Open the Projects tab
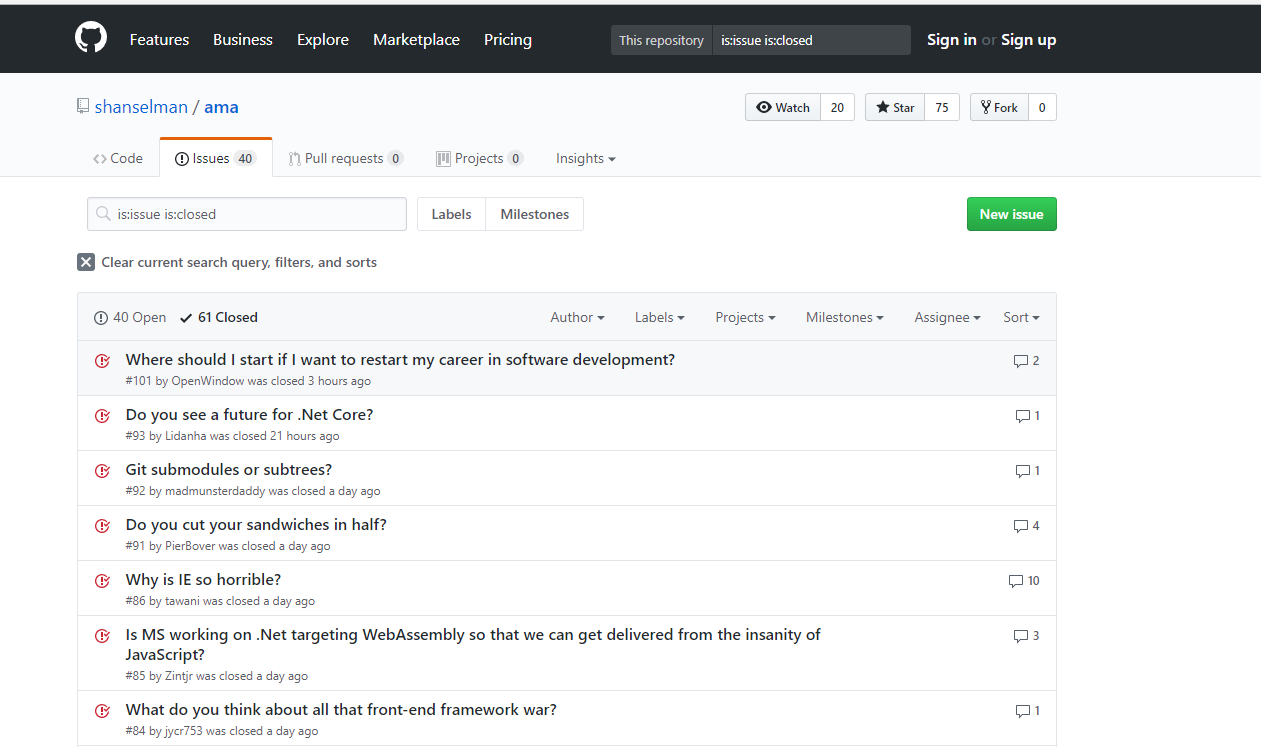The image size is (1261, 747). click(x=480, y=158)
